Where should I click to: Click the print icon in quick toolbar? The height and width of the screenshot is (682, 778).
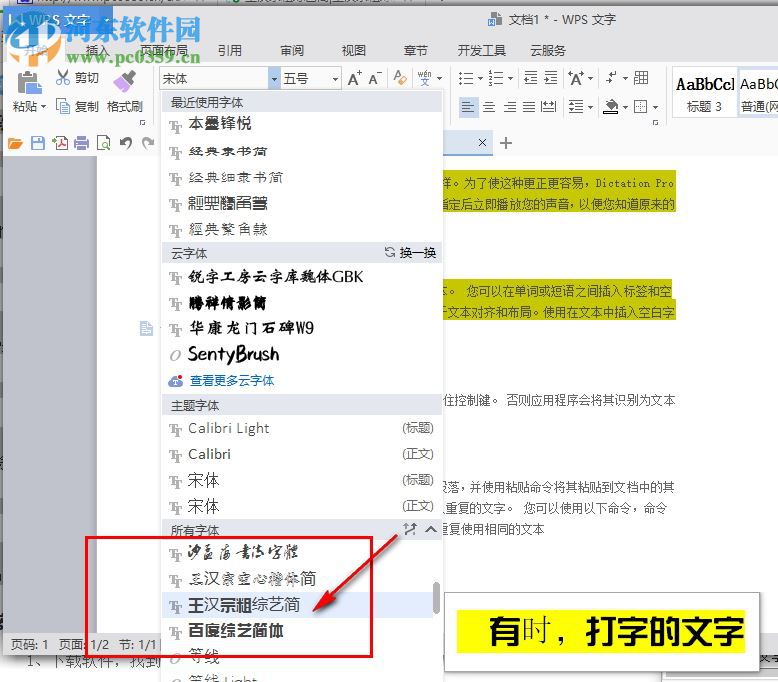point(81,143)
